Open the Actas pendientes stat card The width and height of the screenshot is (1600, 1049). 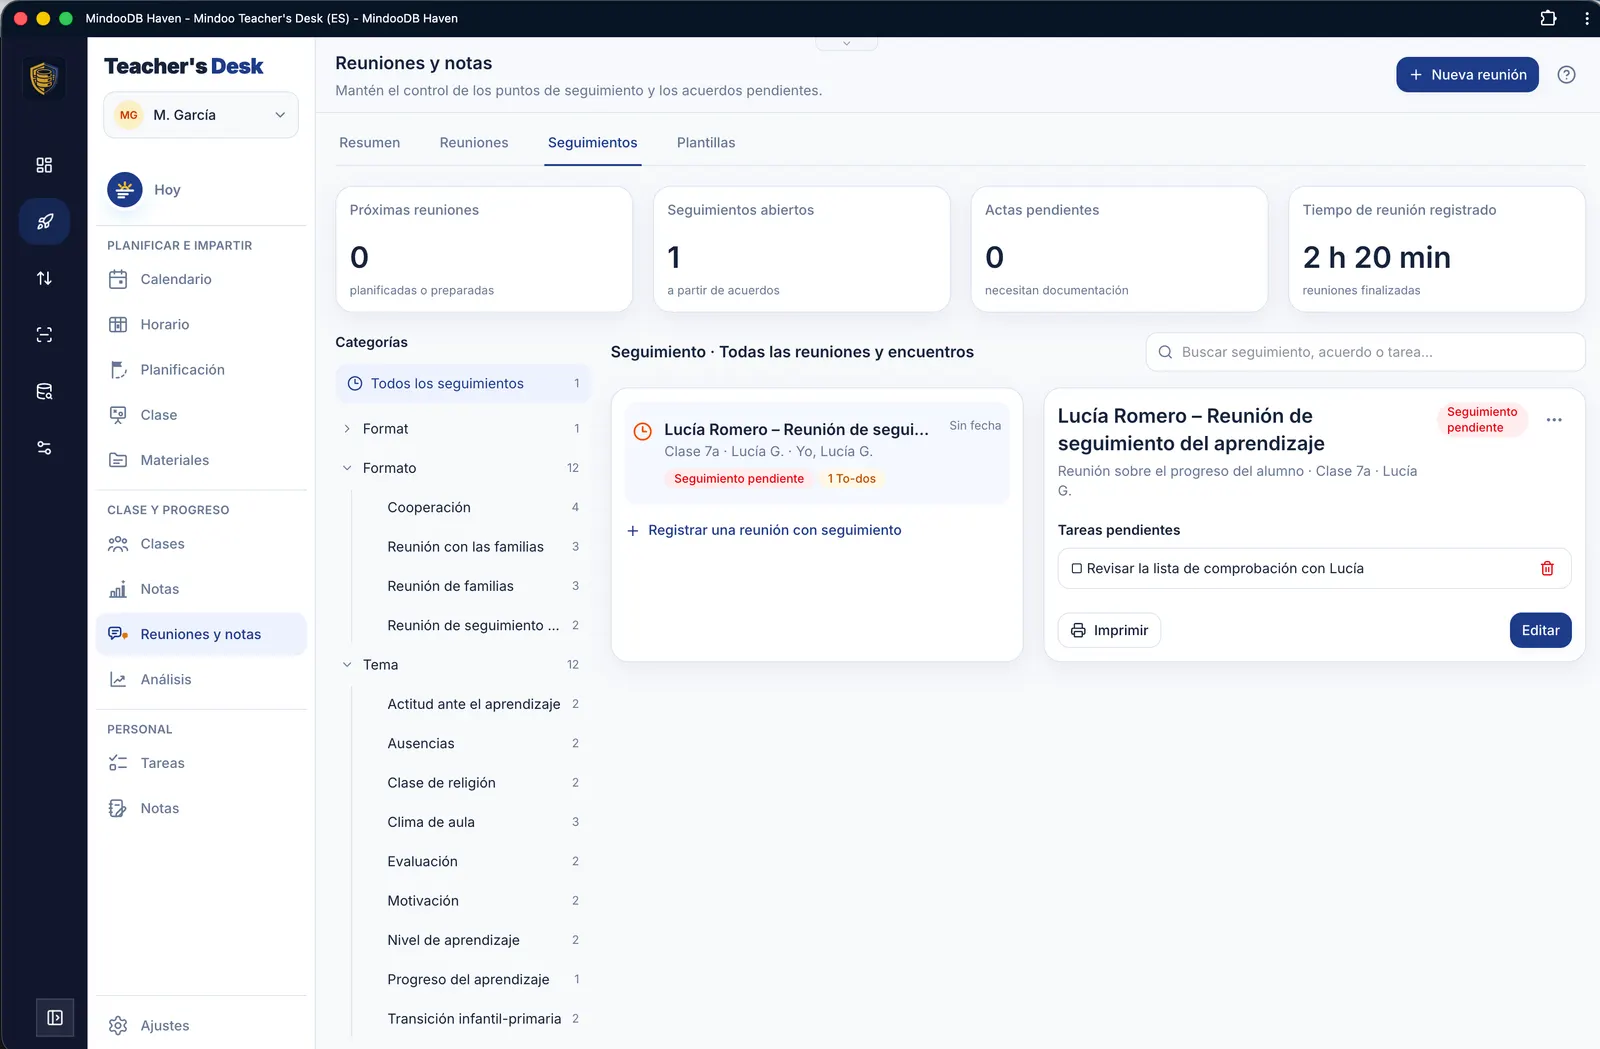point(1119,249)
